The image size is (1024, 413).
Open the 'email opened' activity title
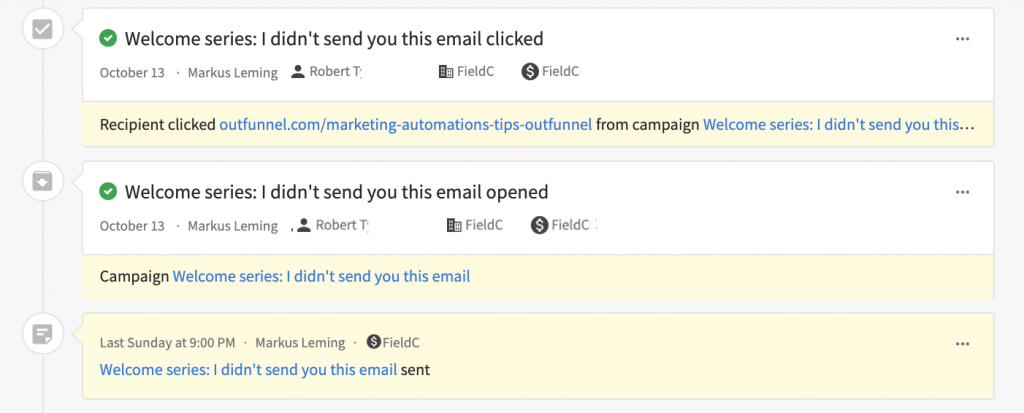[336, 192]
